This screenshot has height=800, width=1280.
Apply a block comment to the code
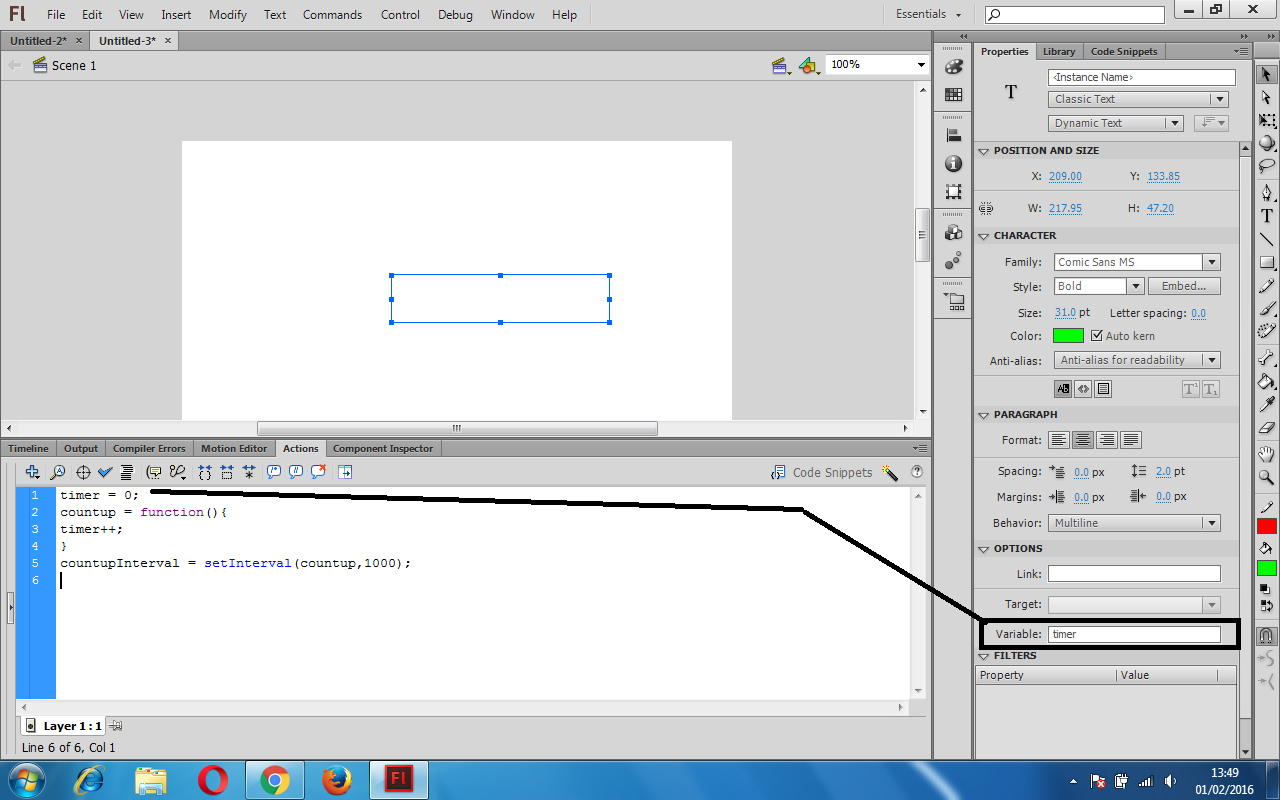pos(272,472)
